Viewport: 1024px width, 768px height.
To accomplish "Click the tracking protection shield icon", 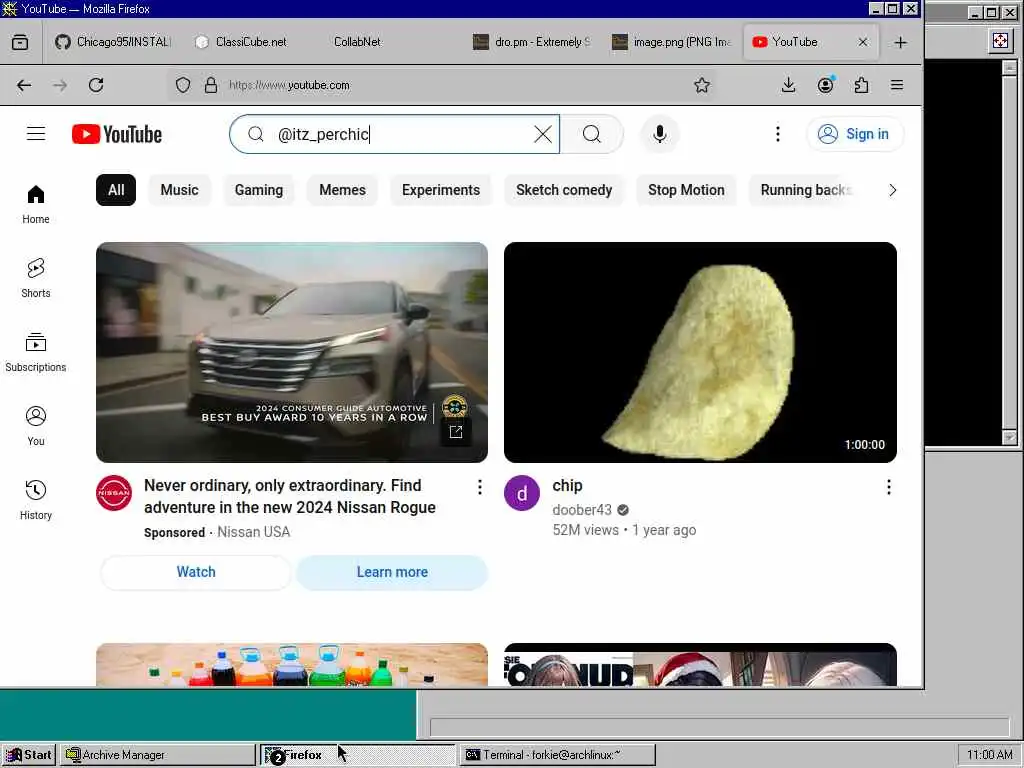I will (183, 85).
